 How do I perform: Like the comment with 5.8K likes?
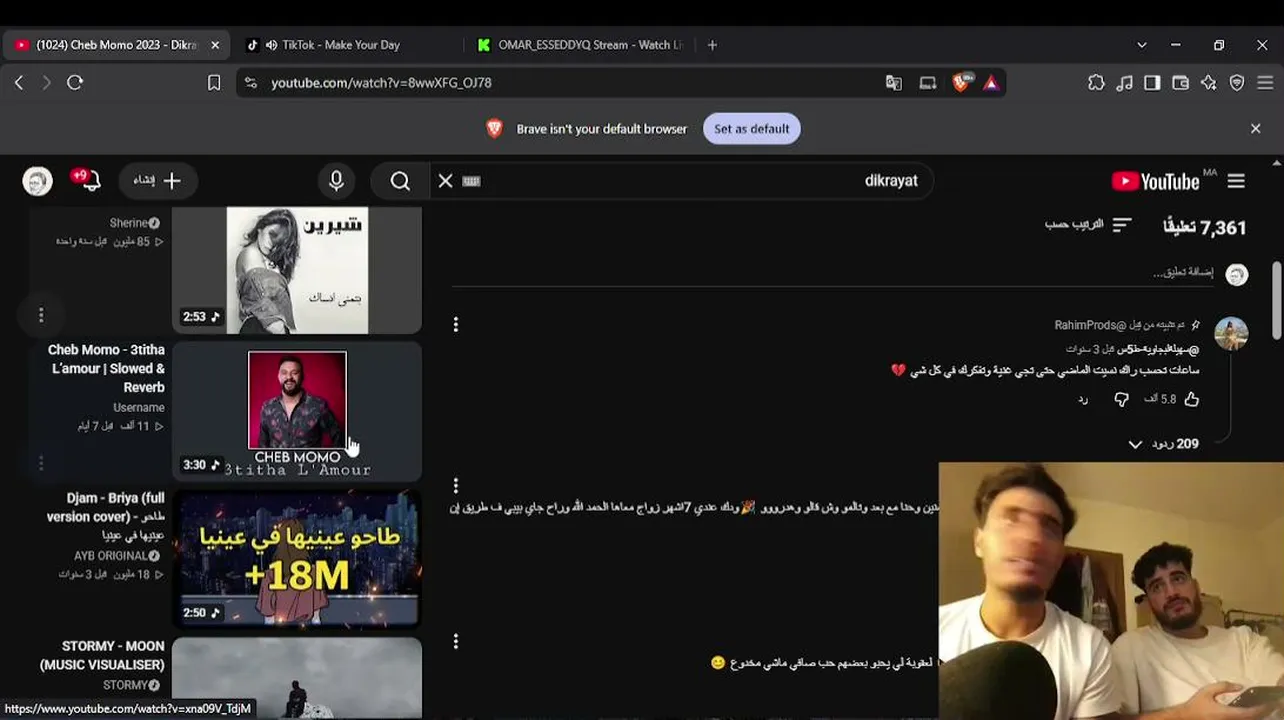1192,399
